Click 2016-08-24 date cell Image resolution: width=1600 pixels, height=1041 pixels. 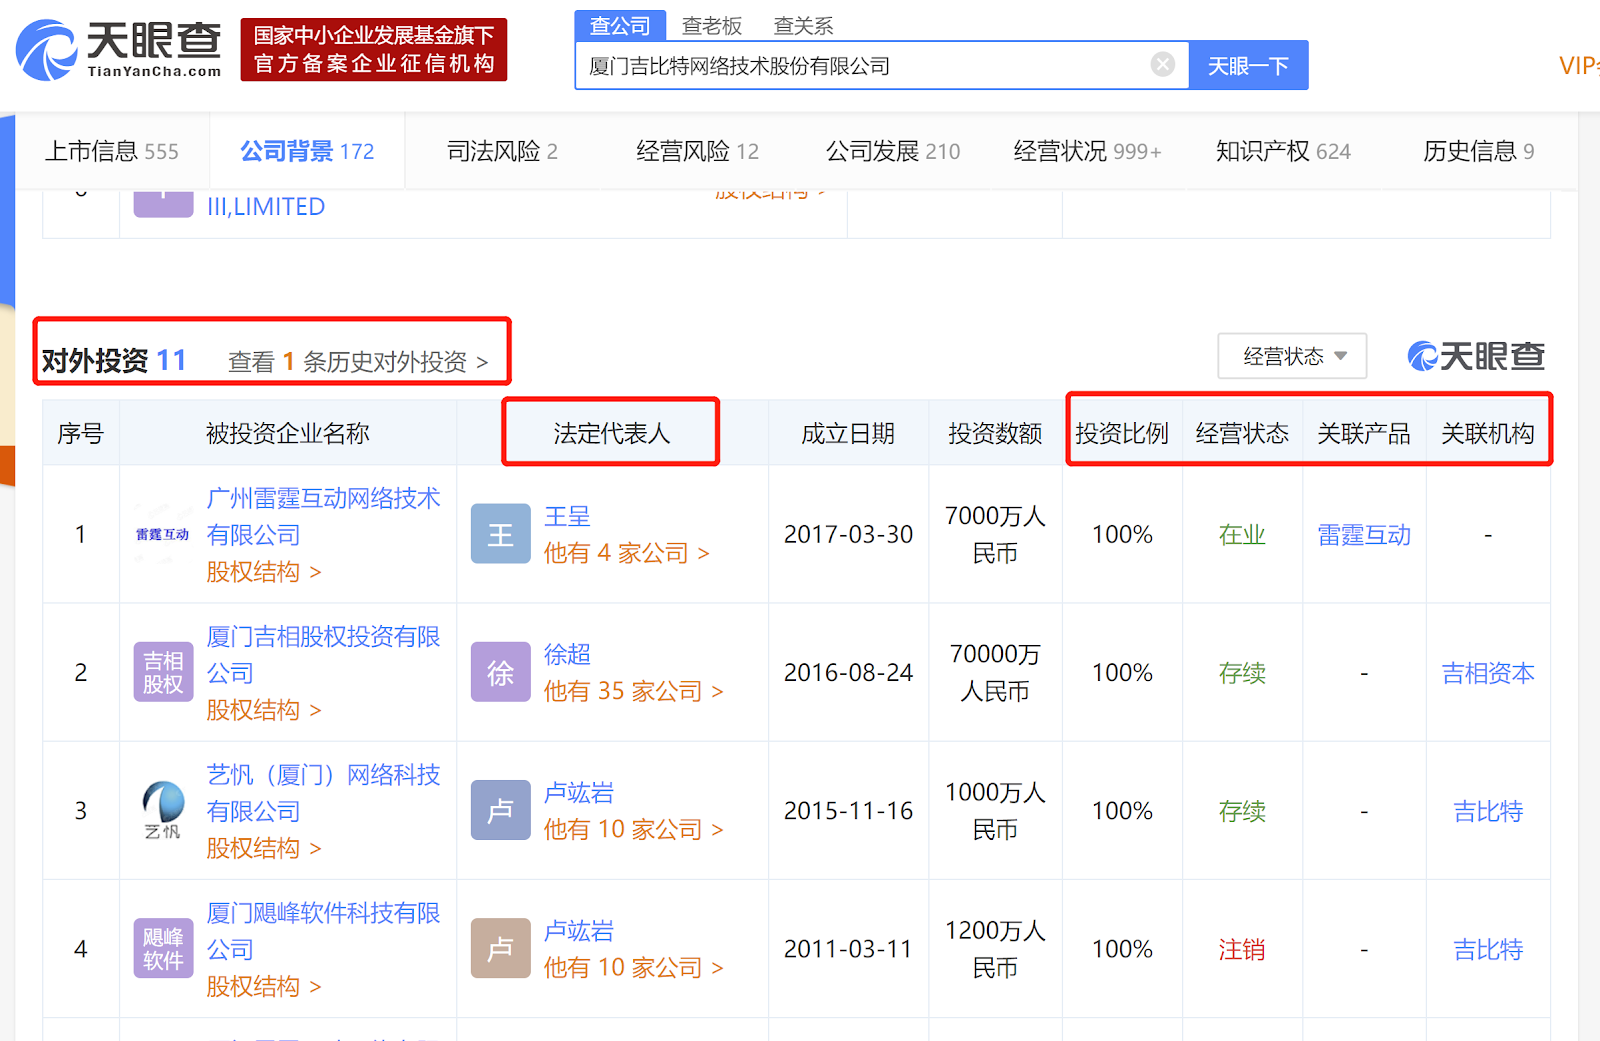click(848, 672)
